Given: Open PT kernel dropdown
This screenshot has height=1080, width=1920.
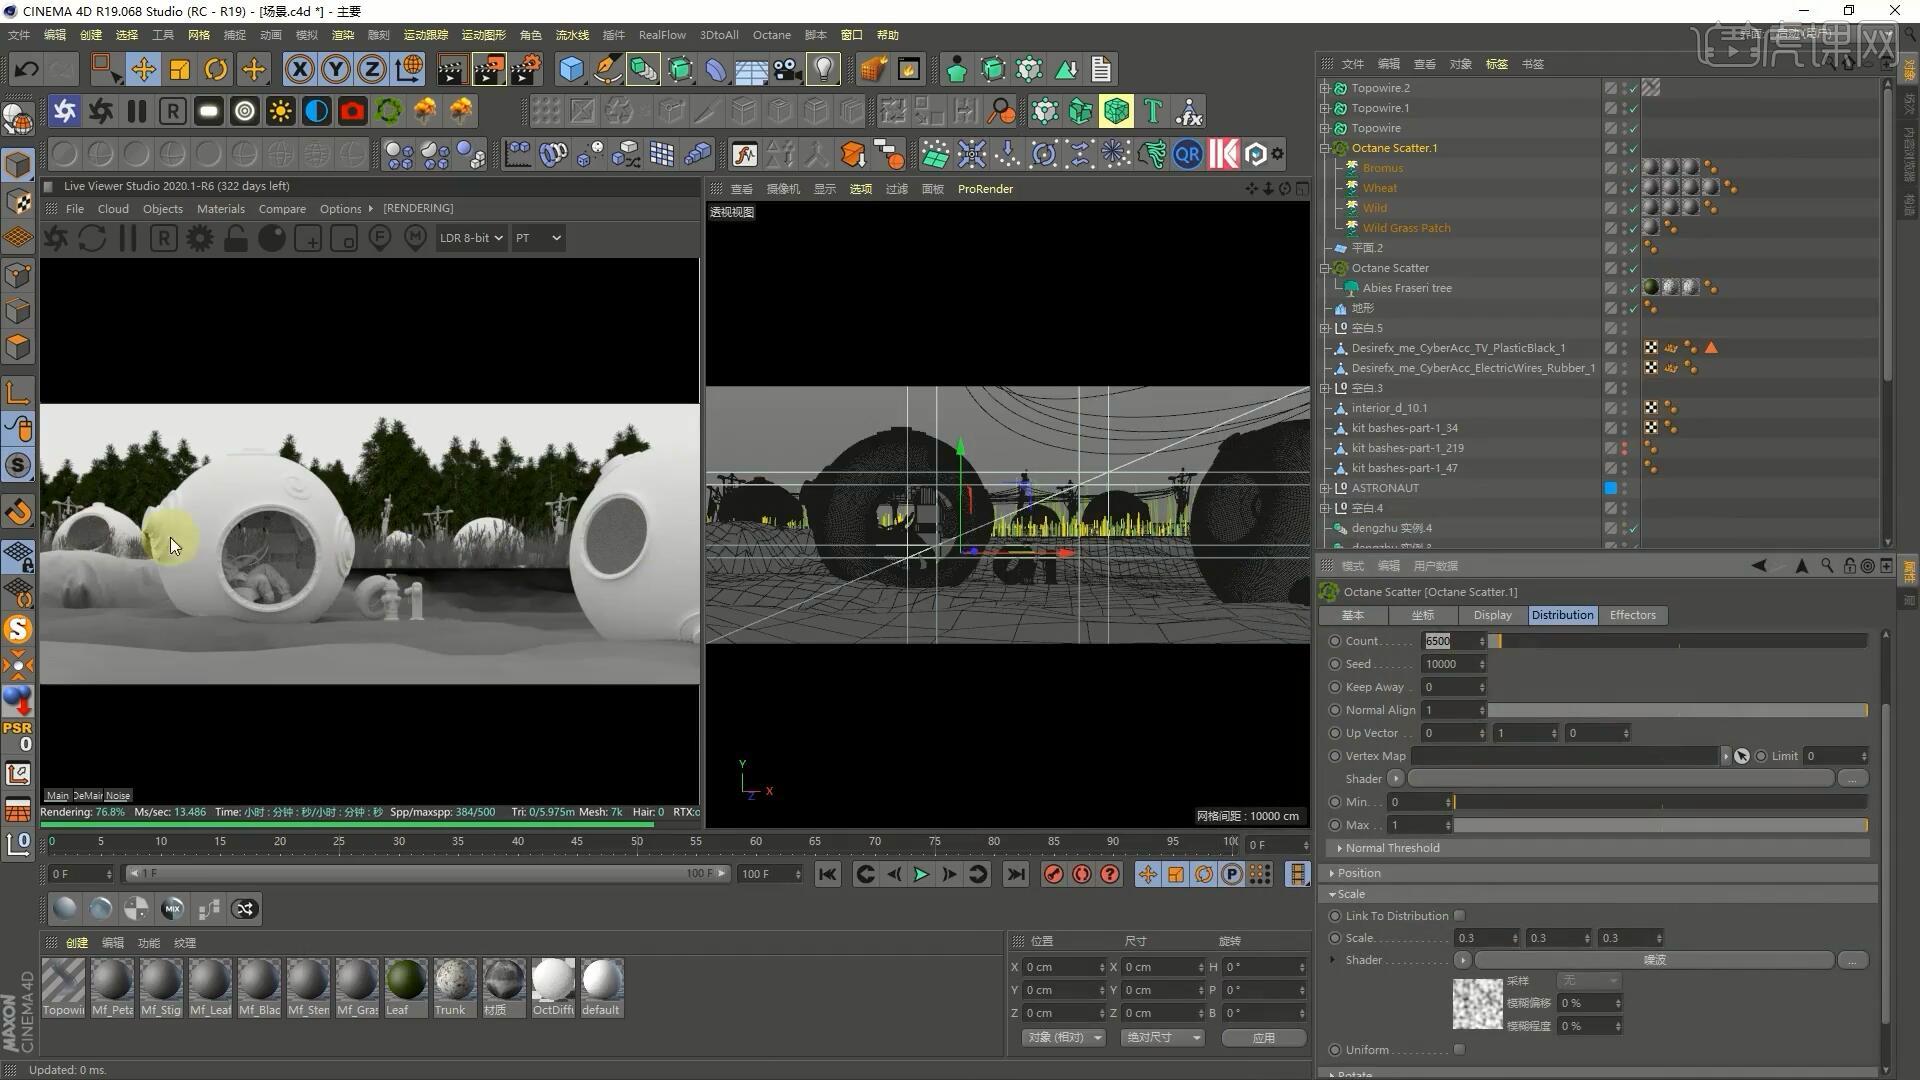Looking at the screenshot, I should pyautogui.click(x=538, y=238).
